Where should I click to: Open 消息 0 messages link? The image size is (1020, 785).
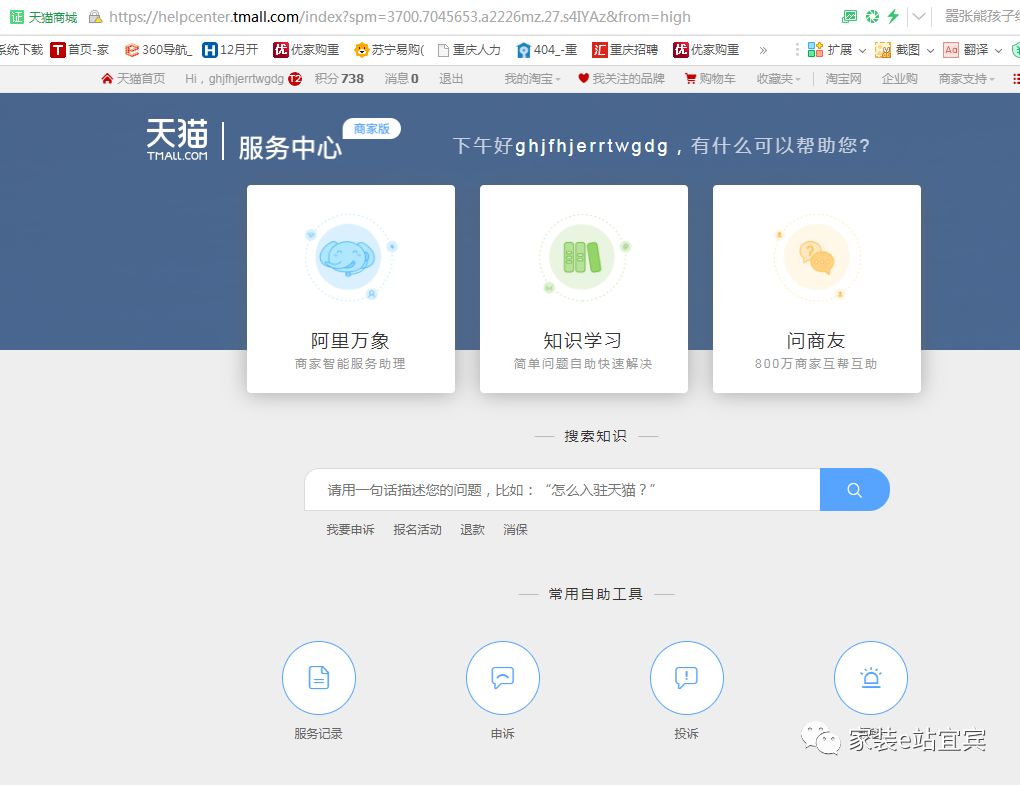tap(401, 79)
